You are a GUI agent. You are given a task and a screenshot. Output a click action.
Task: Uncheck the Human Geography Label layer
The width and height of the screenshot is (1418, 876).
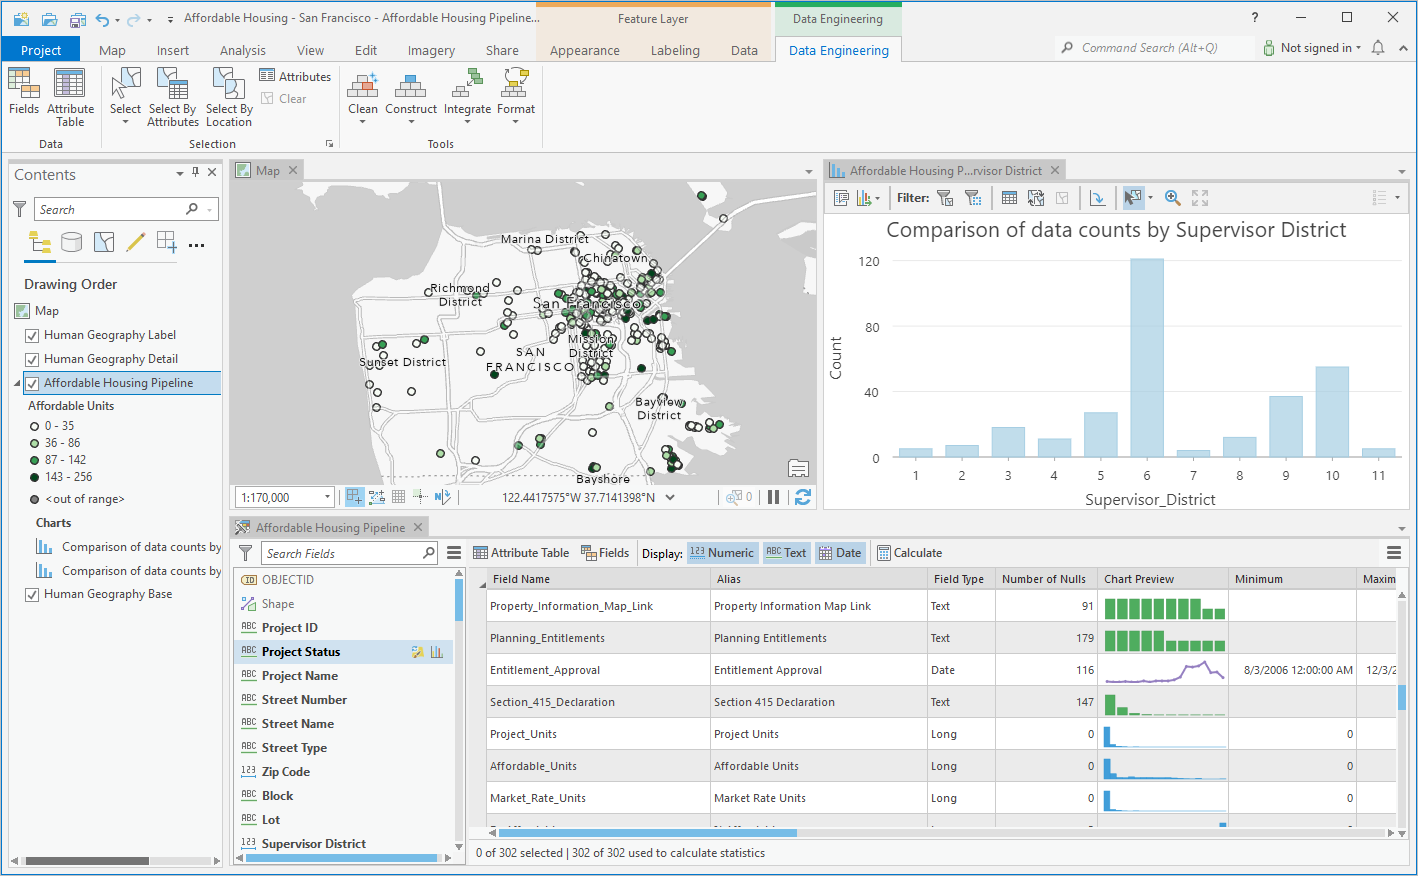32,336
